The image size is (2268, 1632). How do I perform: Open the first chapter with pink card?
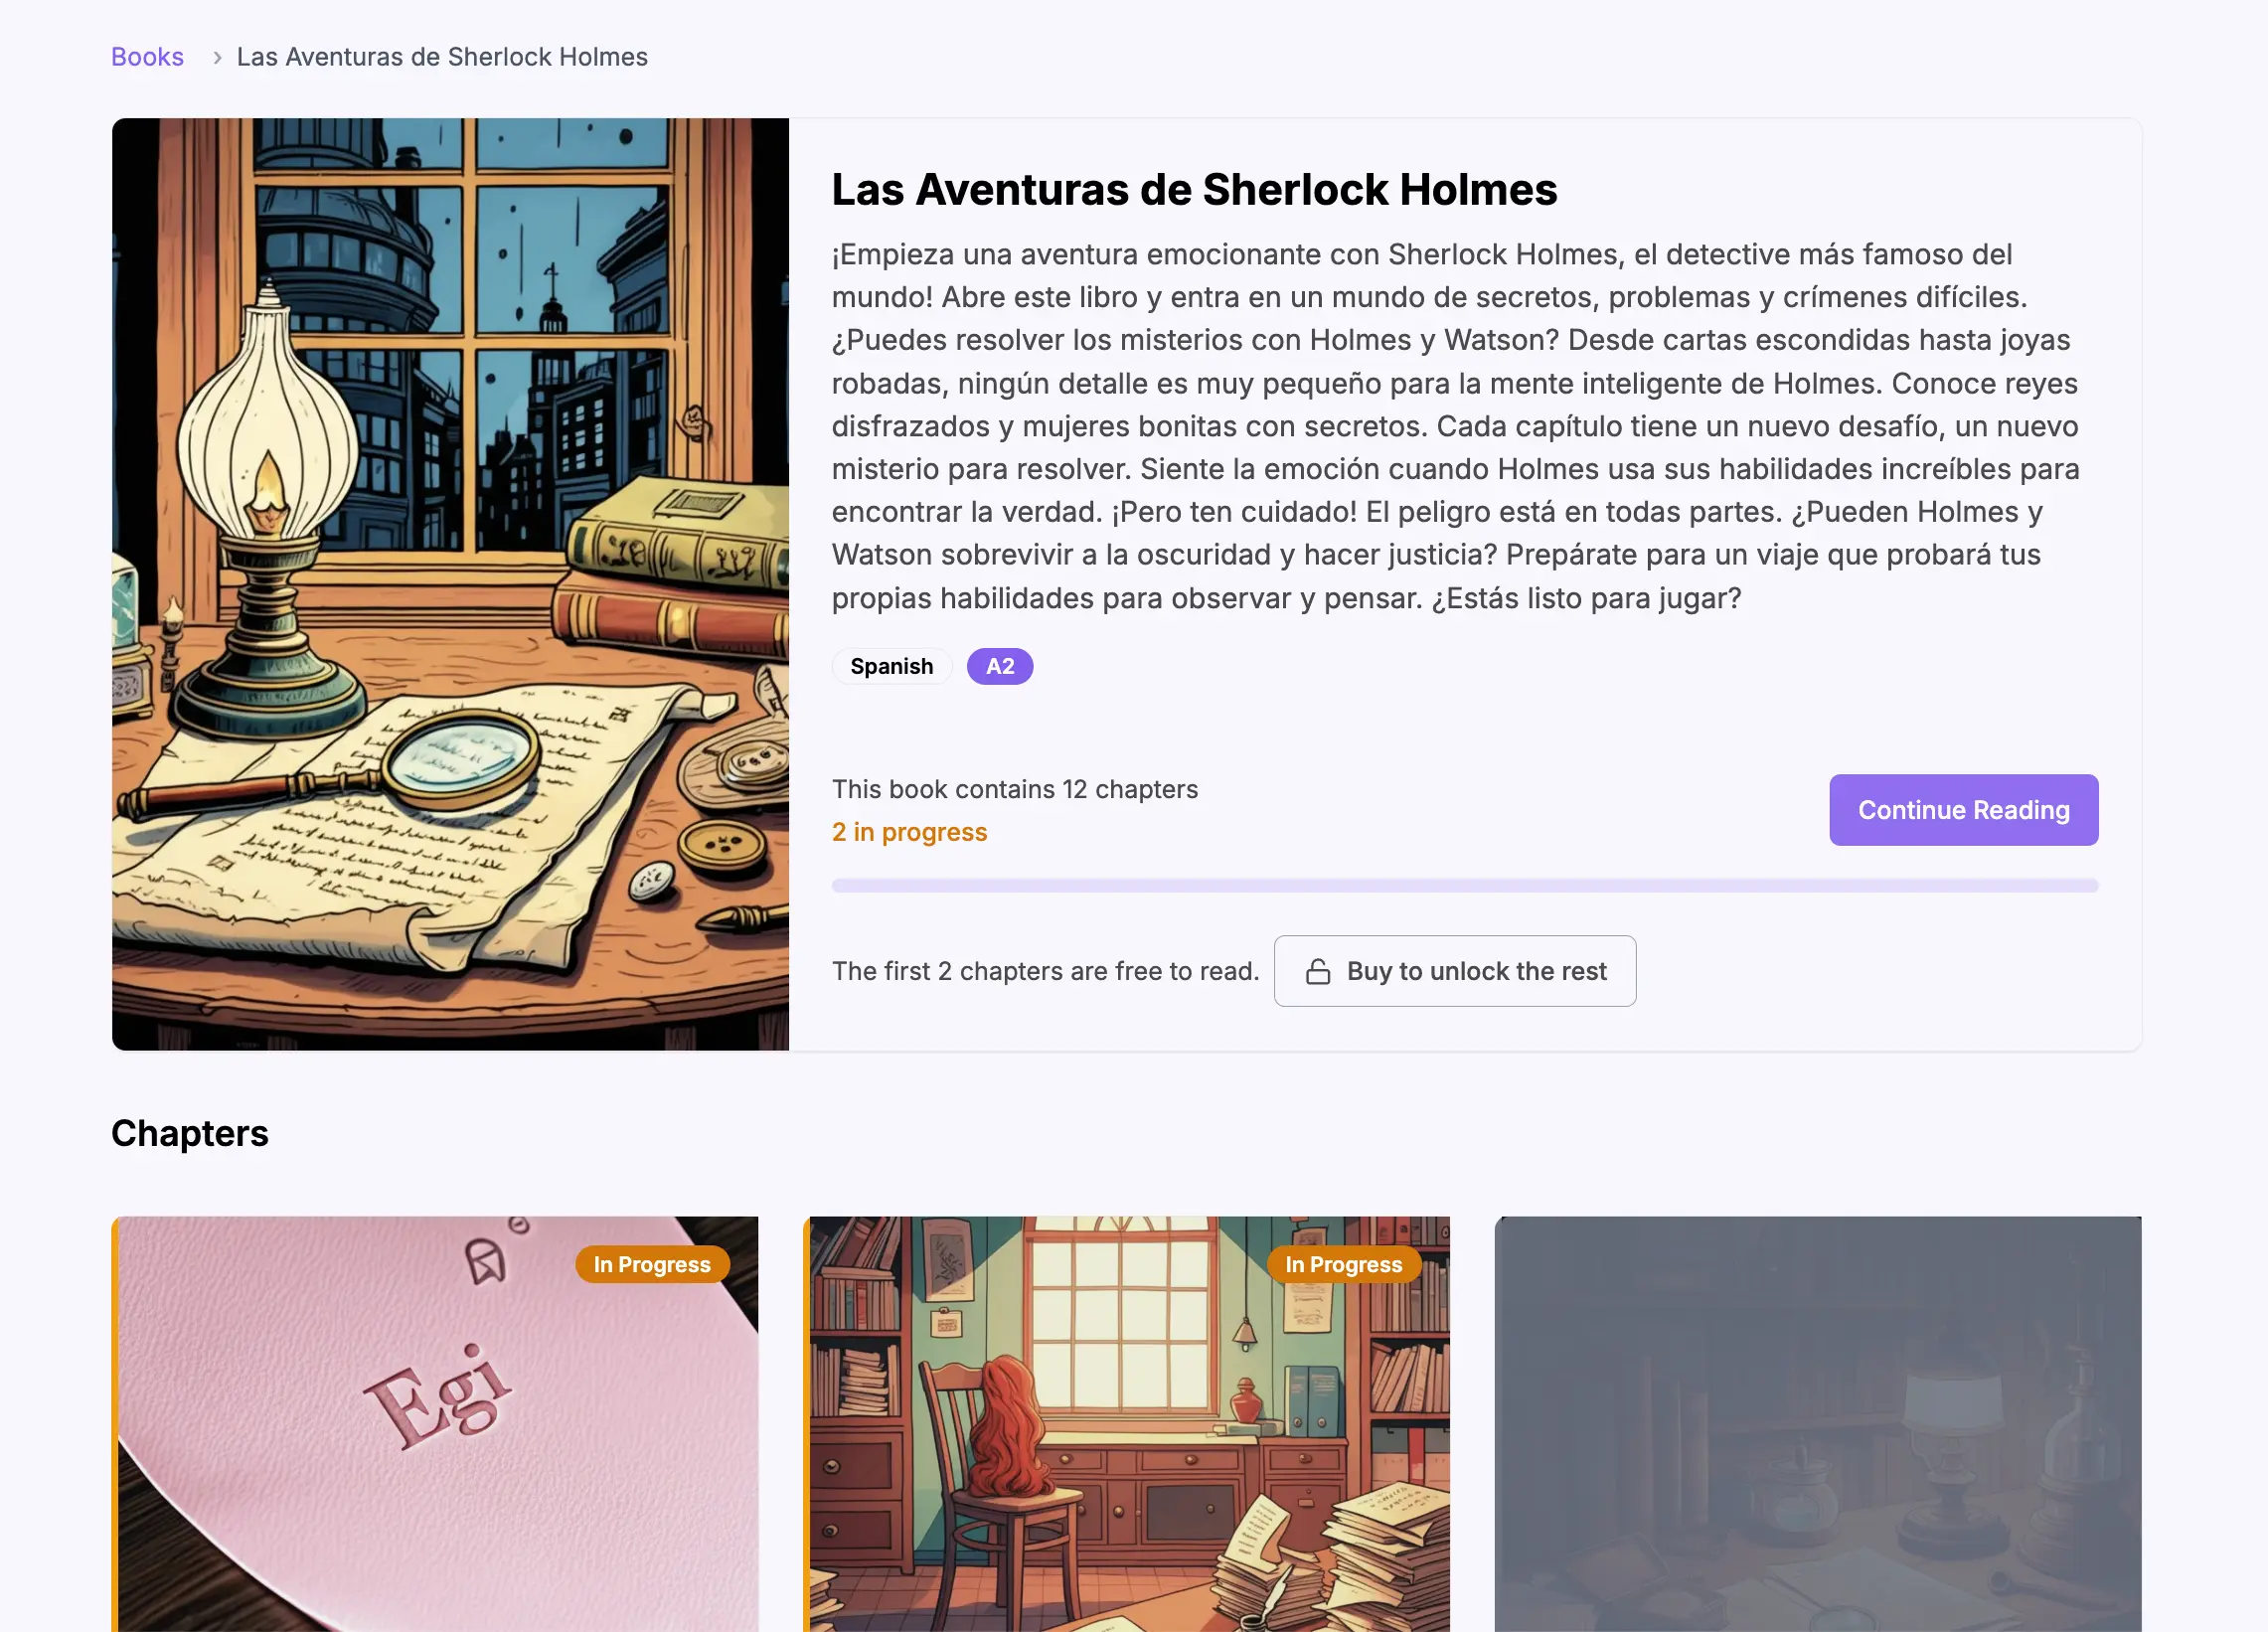pyautogui.click(x=435, y=1423)
